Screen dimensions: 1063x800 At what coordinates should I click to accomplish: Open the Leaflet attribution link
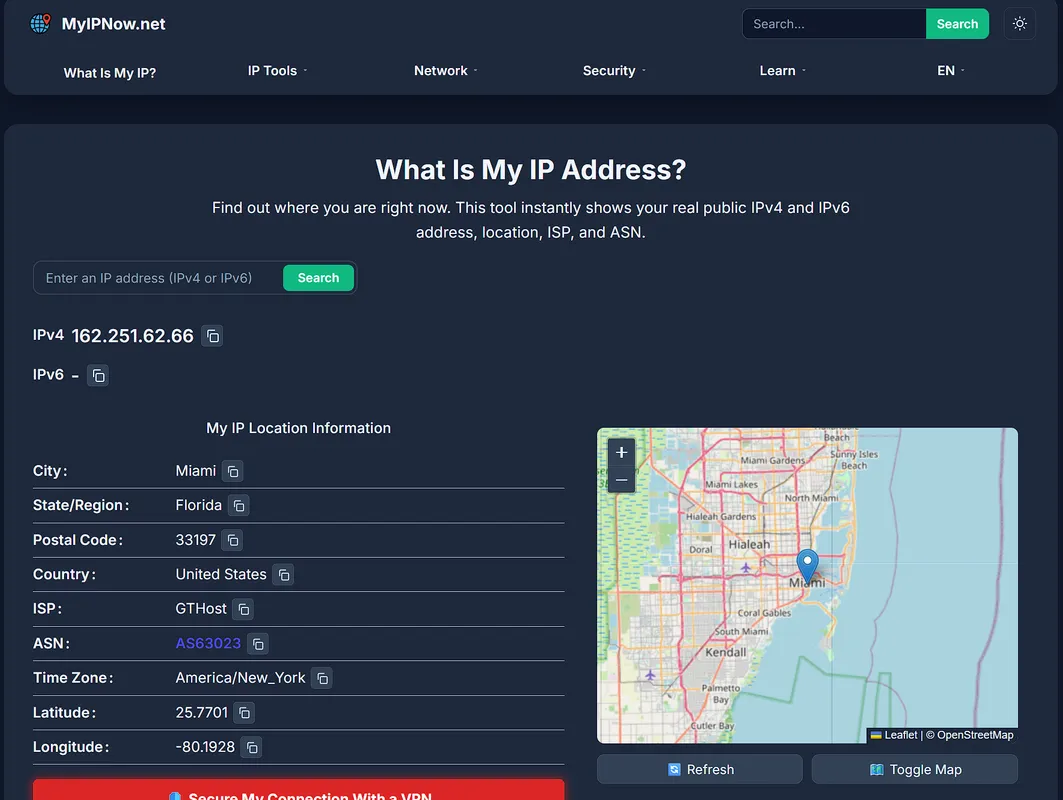click(x=894, y=735)
